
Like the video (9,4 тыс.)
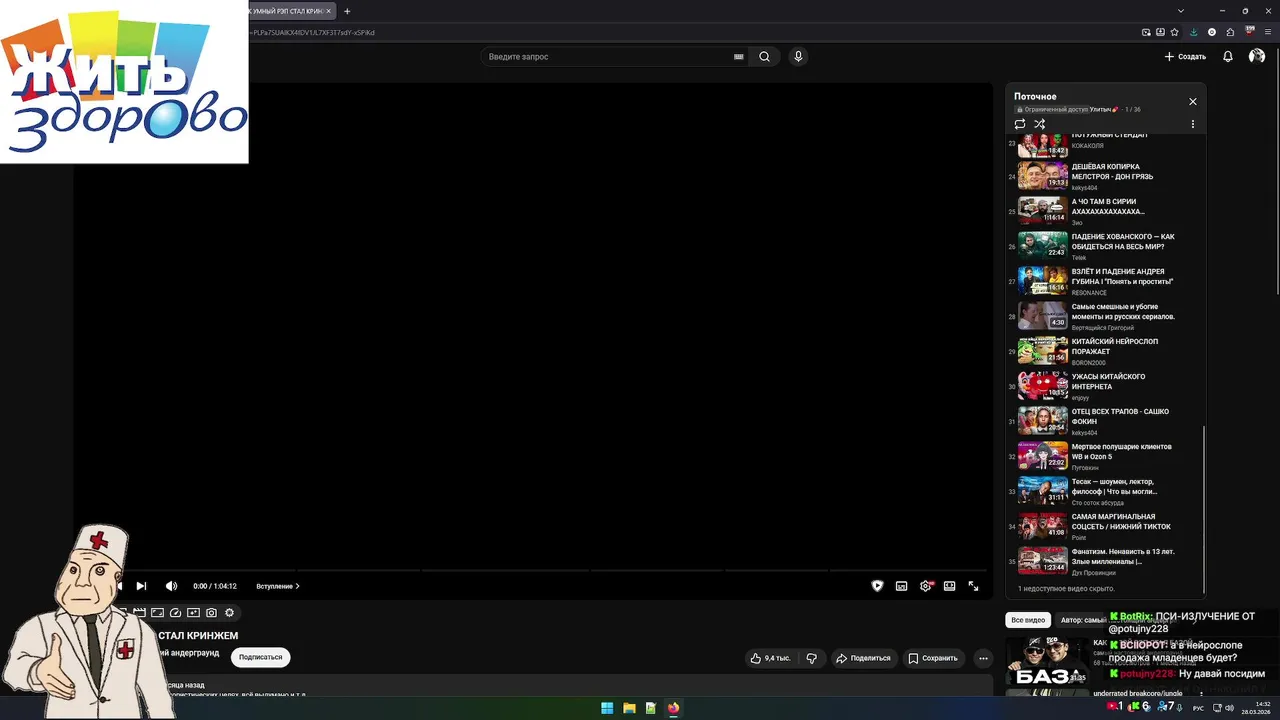point(770,658)
